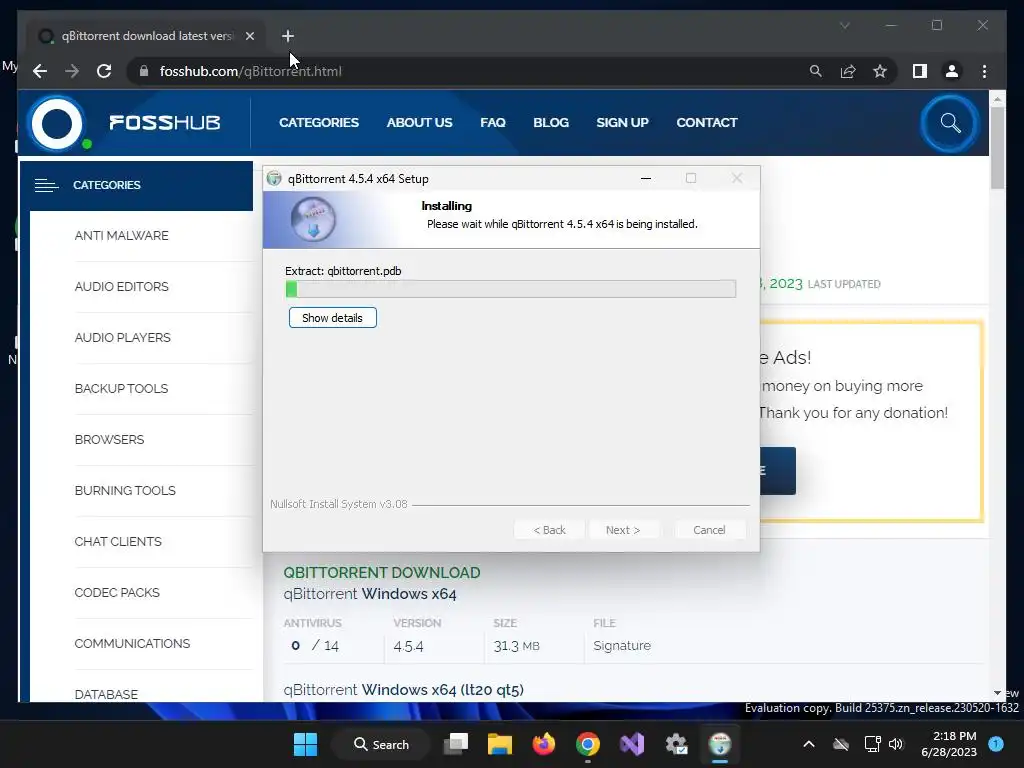Click Cancel in qBittorrent Setup
Viewport: 1024px width, 768px height.
[x=709, y=530]
